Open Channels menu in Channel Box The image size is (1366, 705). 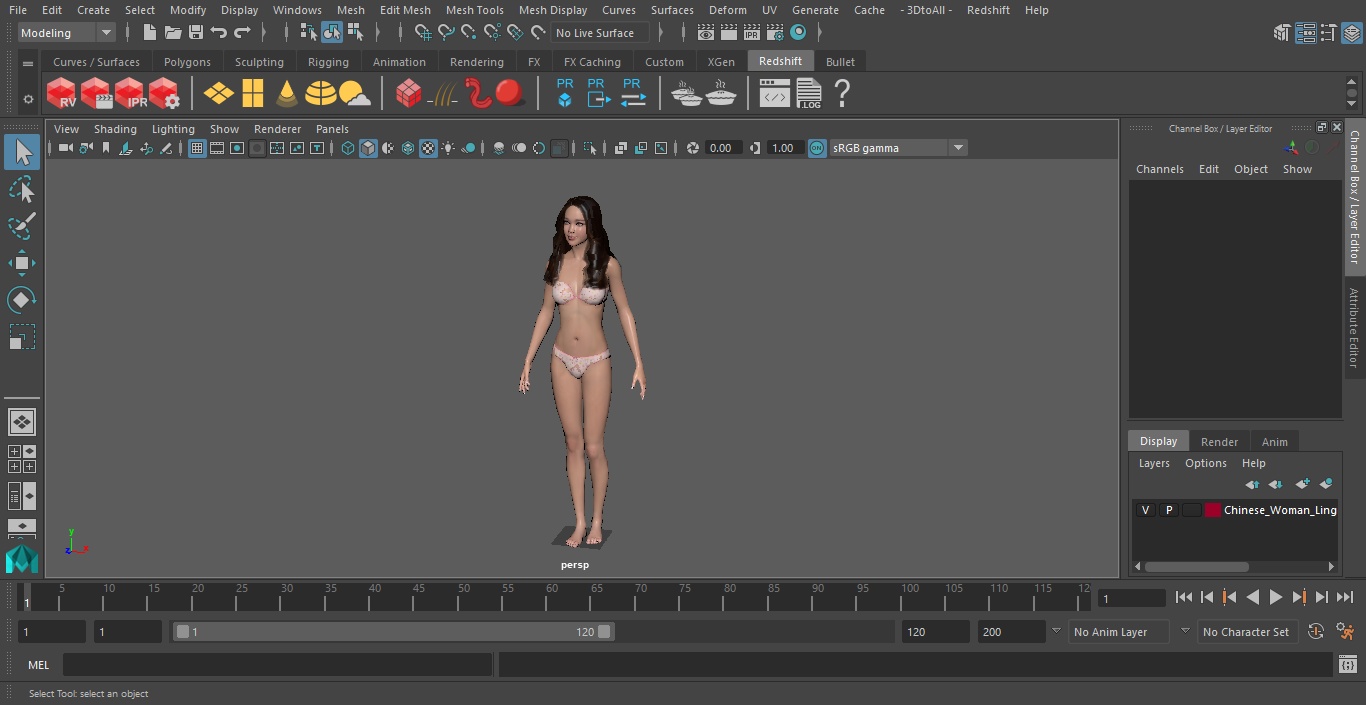point(1159,169)
